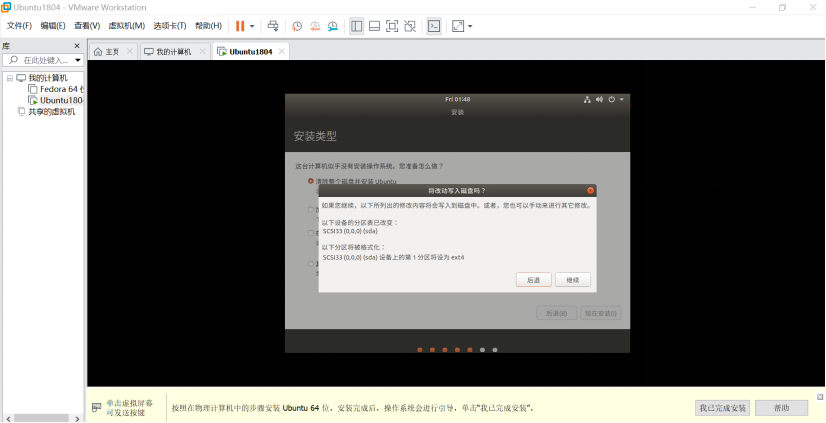Screen dimensions: 826x423
Task: Pause the running virtual machine
Action: tap(240, 26)
